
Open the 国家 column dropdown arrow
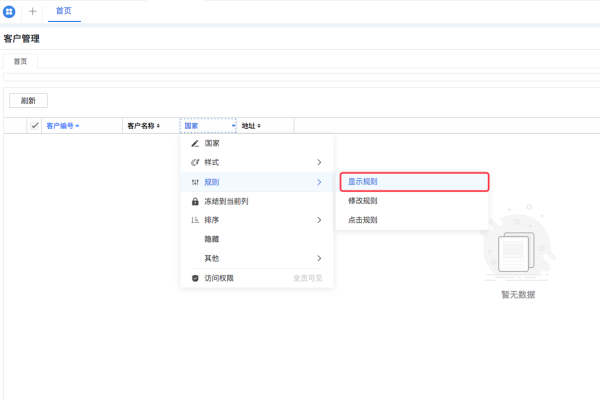[233, 126]
